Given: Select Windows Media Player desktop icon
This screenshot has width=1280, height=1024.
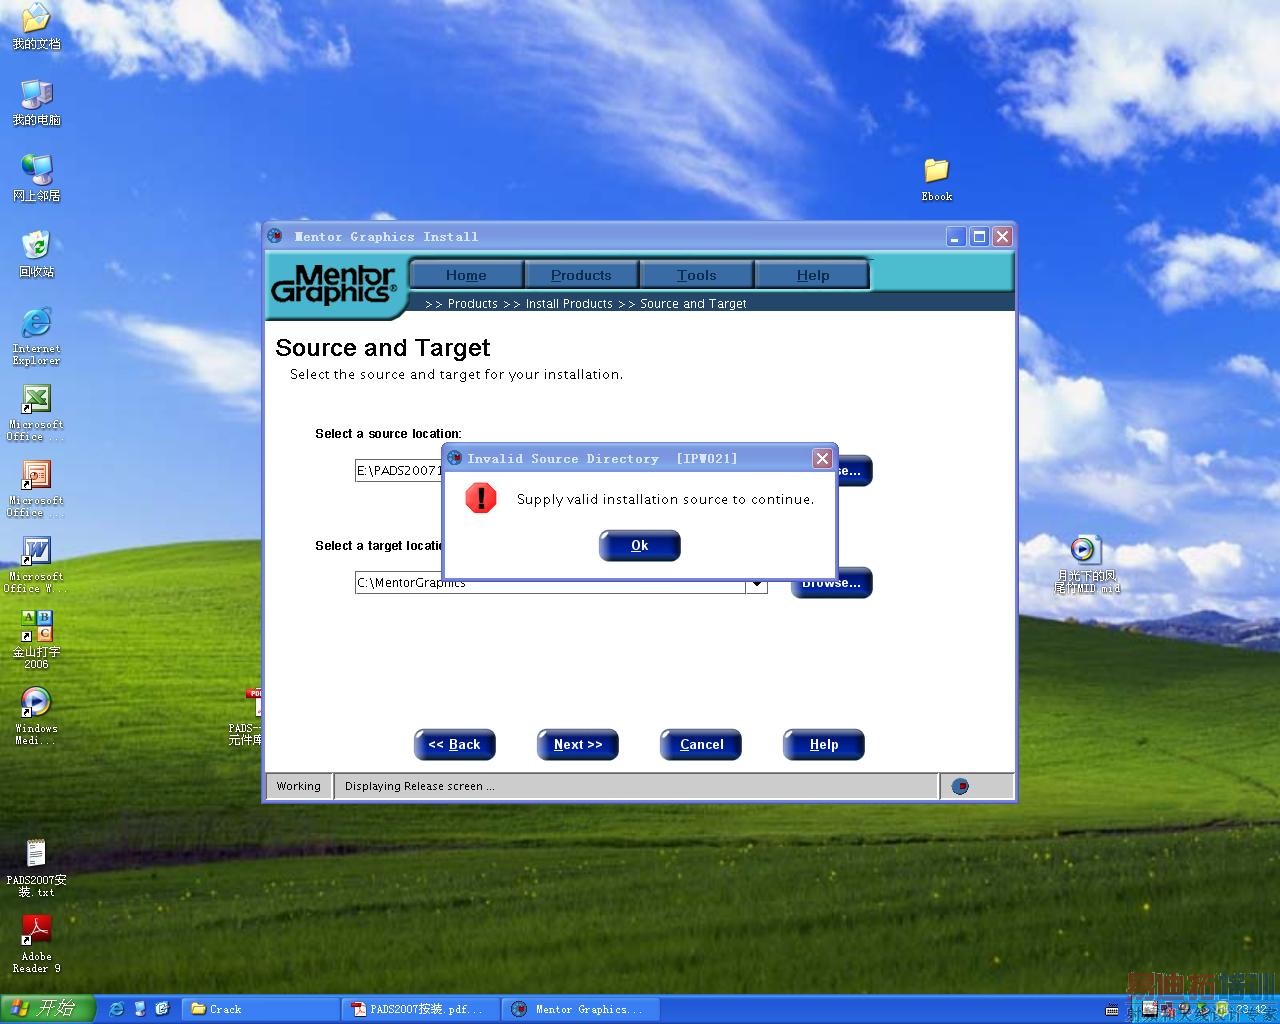Looking at the screenshot, I should [36, 717].
